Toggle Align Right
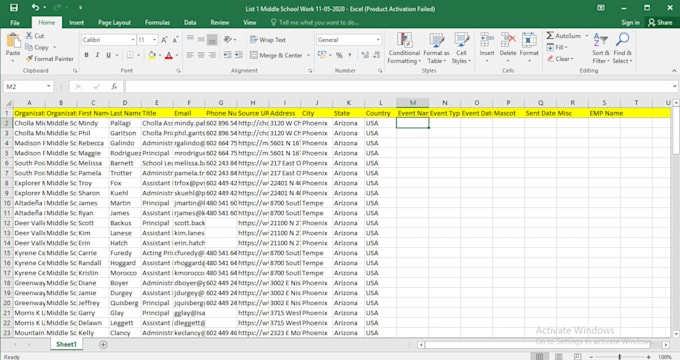This screenshot has width=680, height=360. click(212, 55)
